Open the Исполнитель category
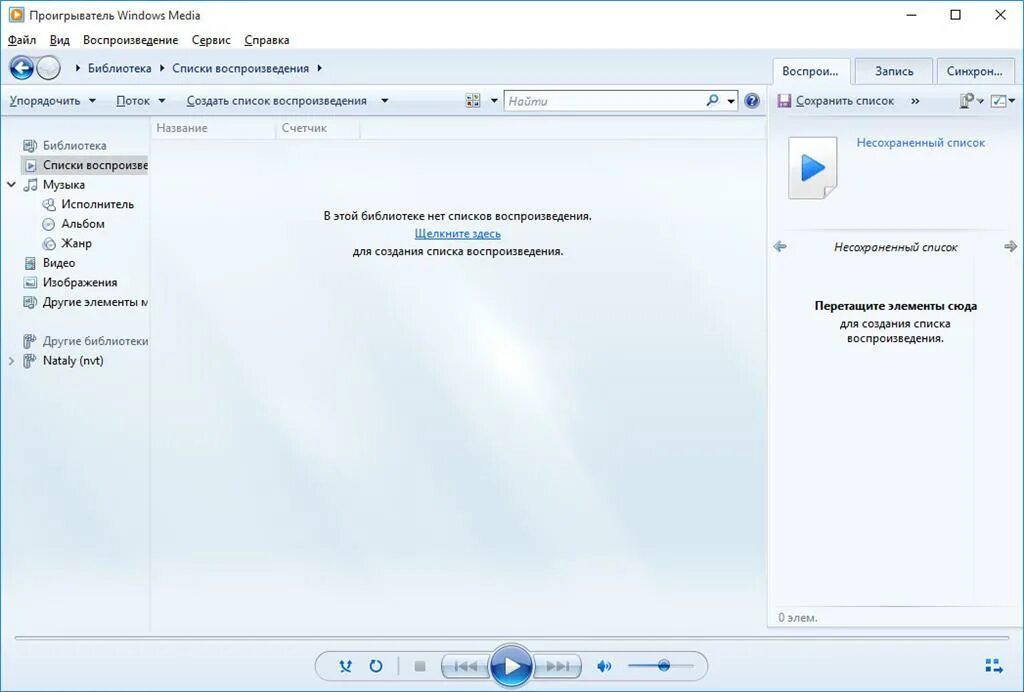Viewport: 1024px width, 692px height. click(x=97, y=204)
